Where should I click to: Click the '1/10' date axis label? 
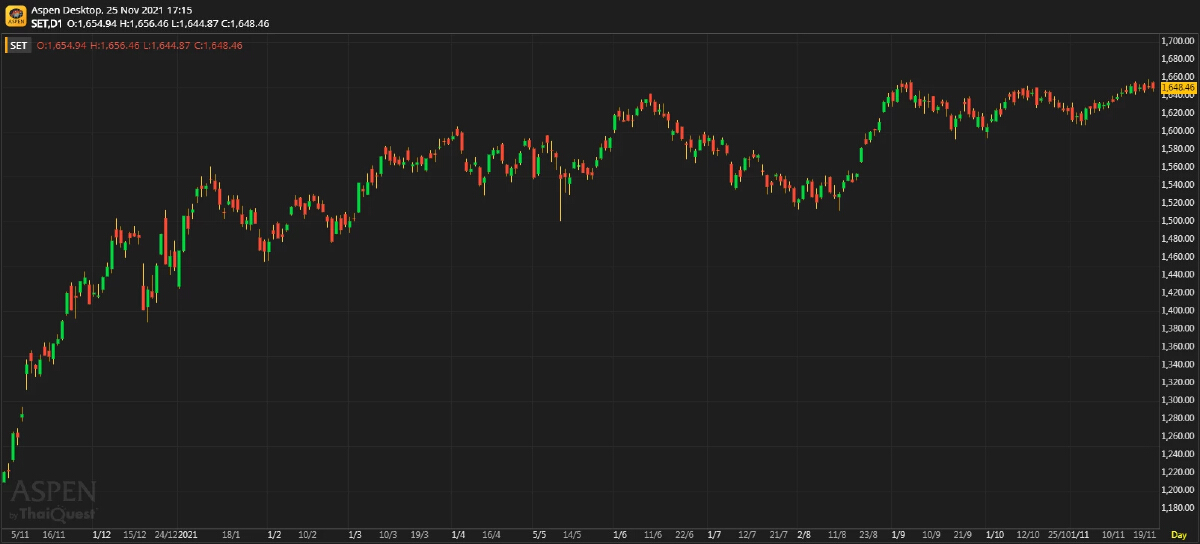994,535
